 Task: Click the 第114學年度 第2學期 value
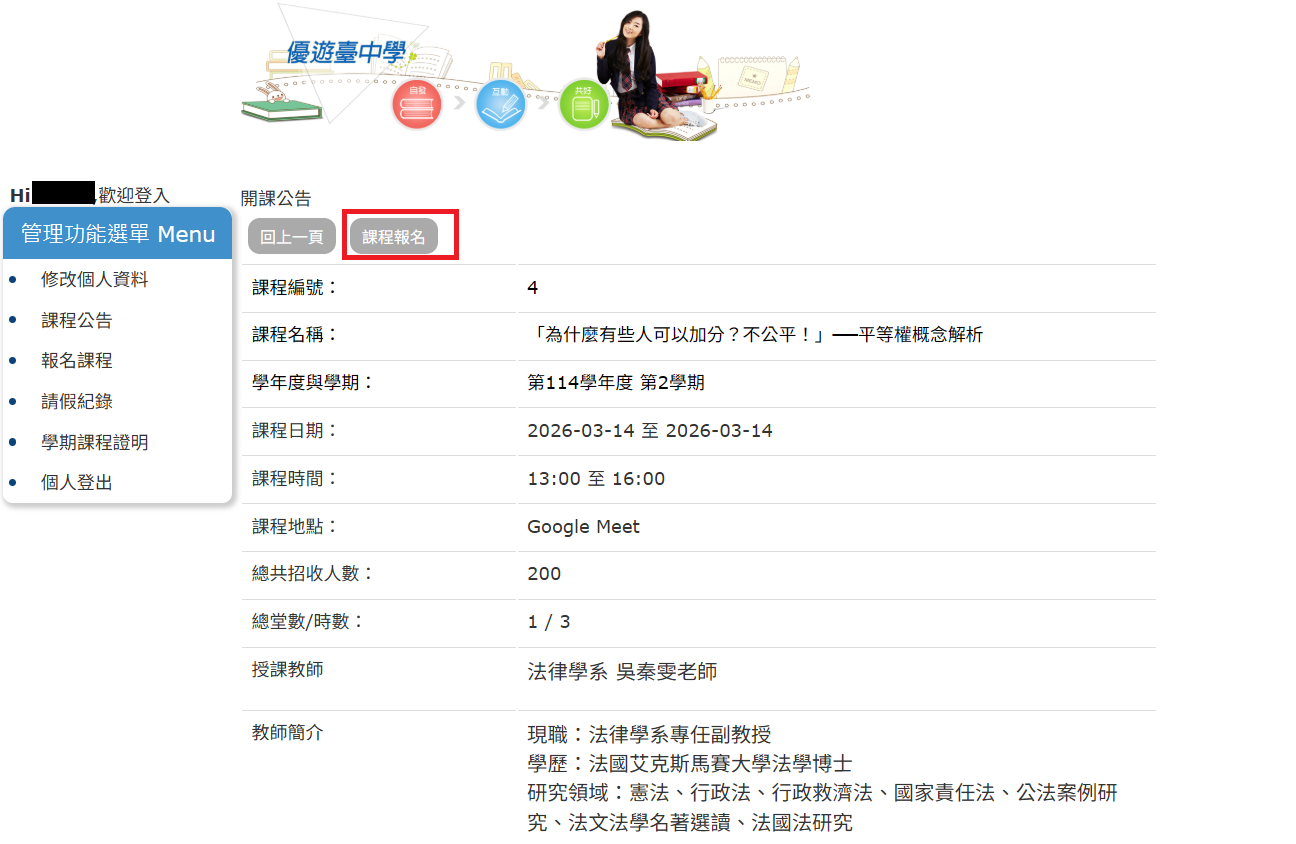(x=616, y=383)
